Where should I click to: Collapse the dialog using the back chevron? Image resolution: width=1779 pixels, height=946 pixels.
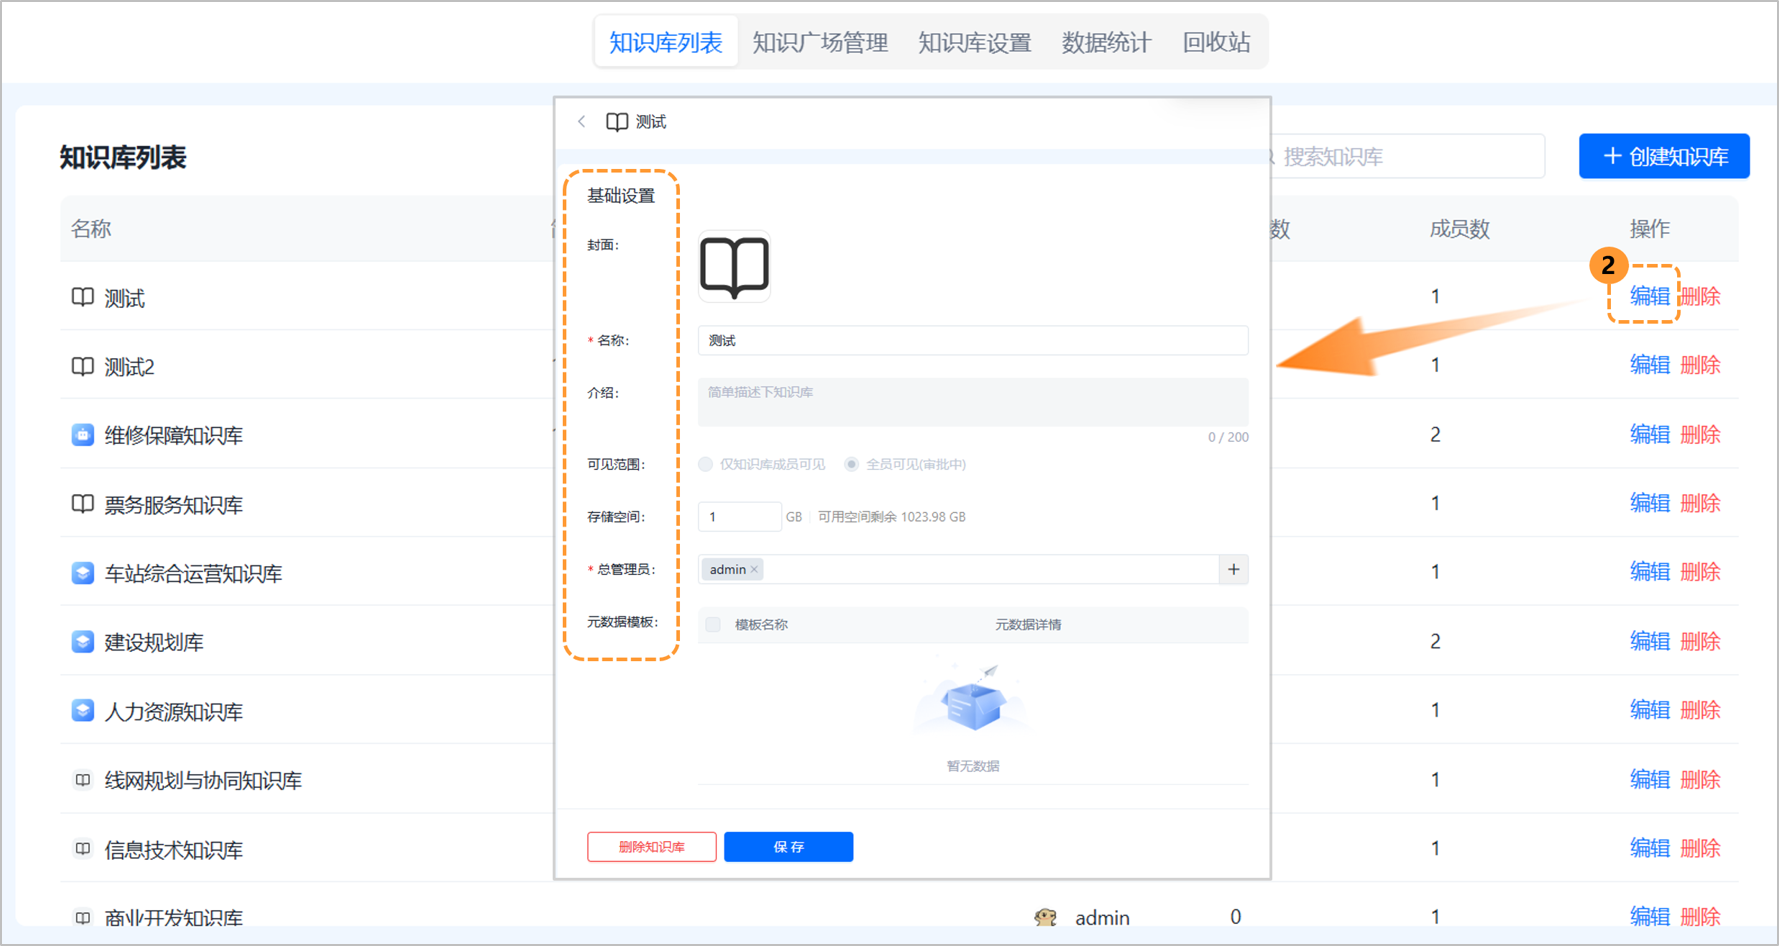tap(581, 121)
